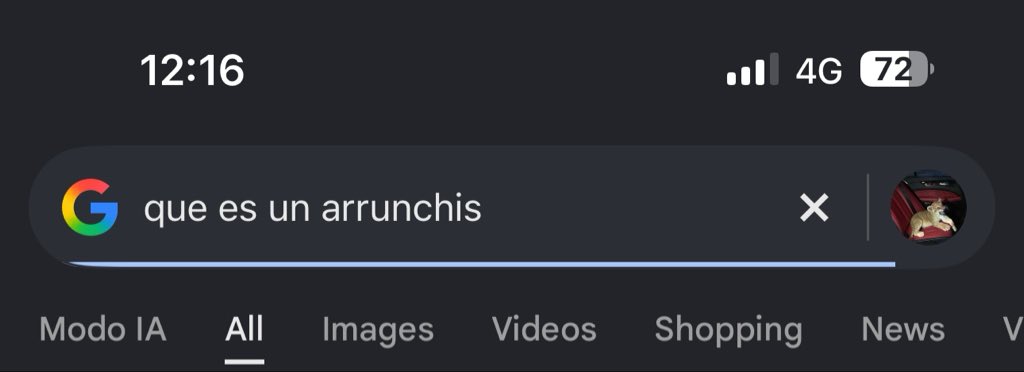Click the blue page loading progress bar
Screen dimensions: 1024x372
(482, 264)
